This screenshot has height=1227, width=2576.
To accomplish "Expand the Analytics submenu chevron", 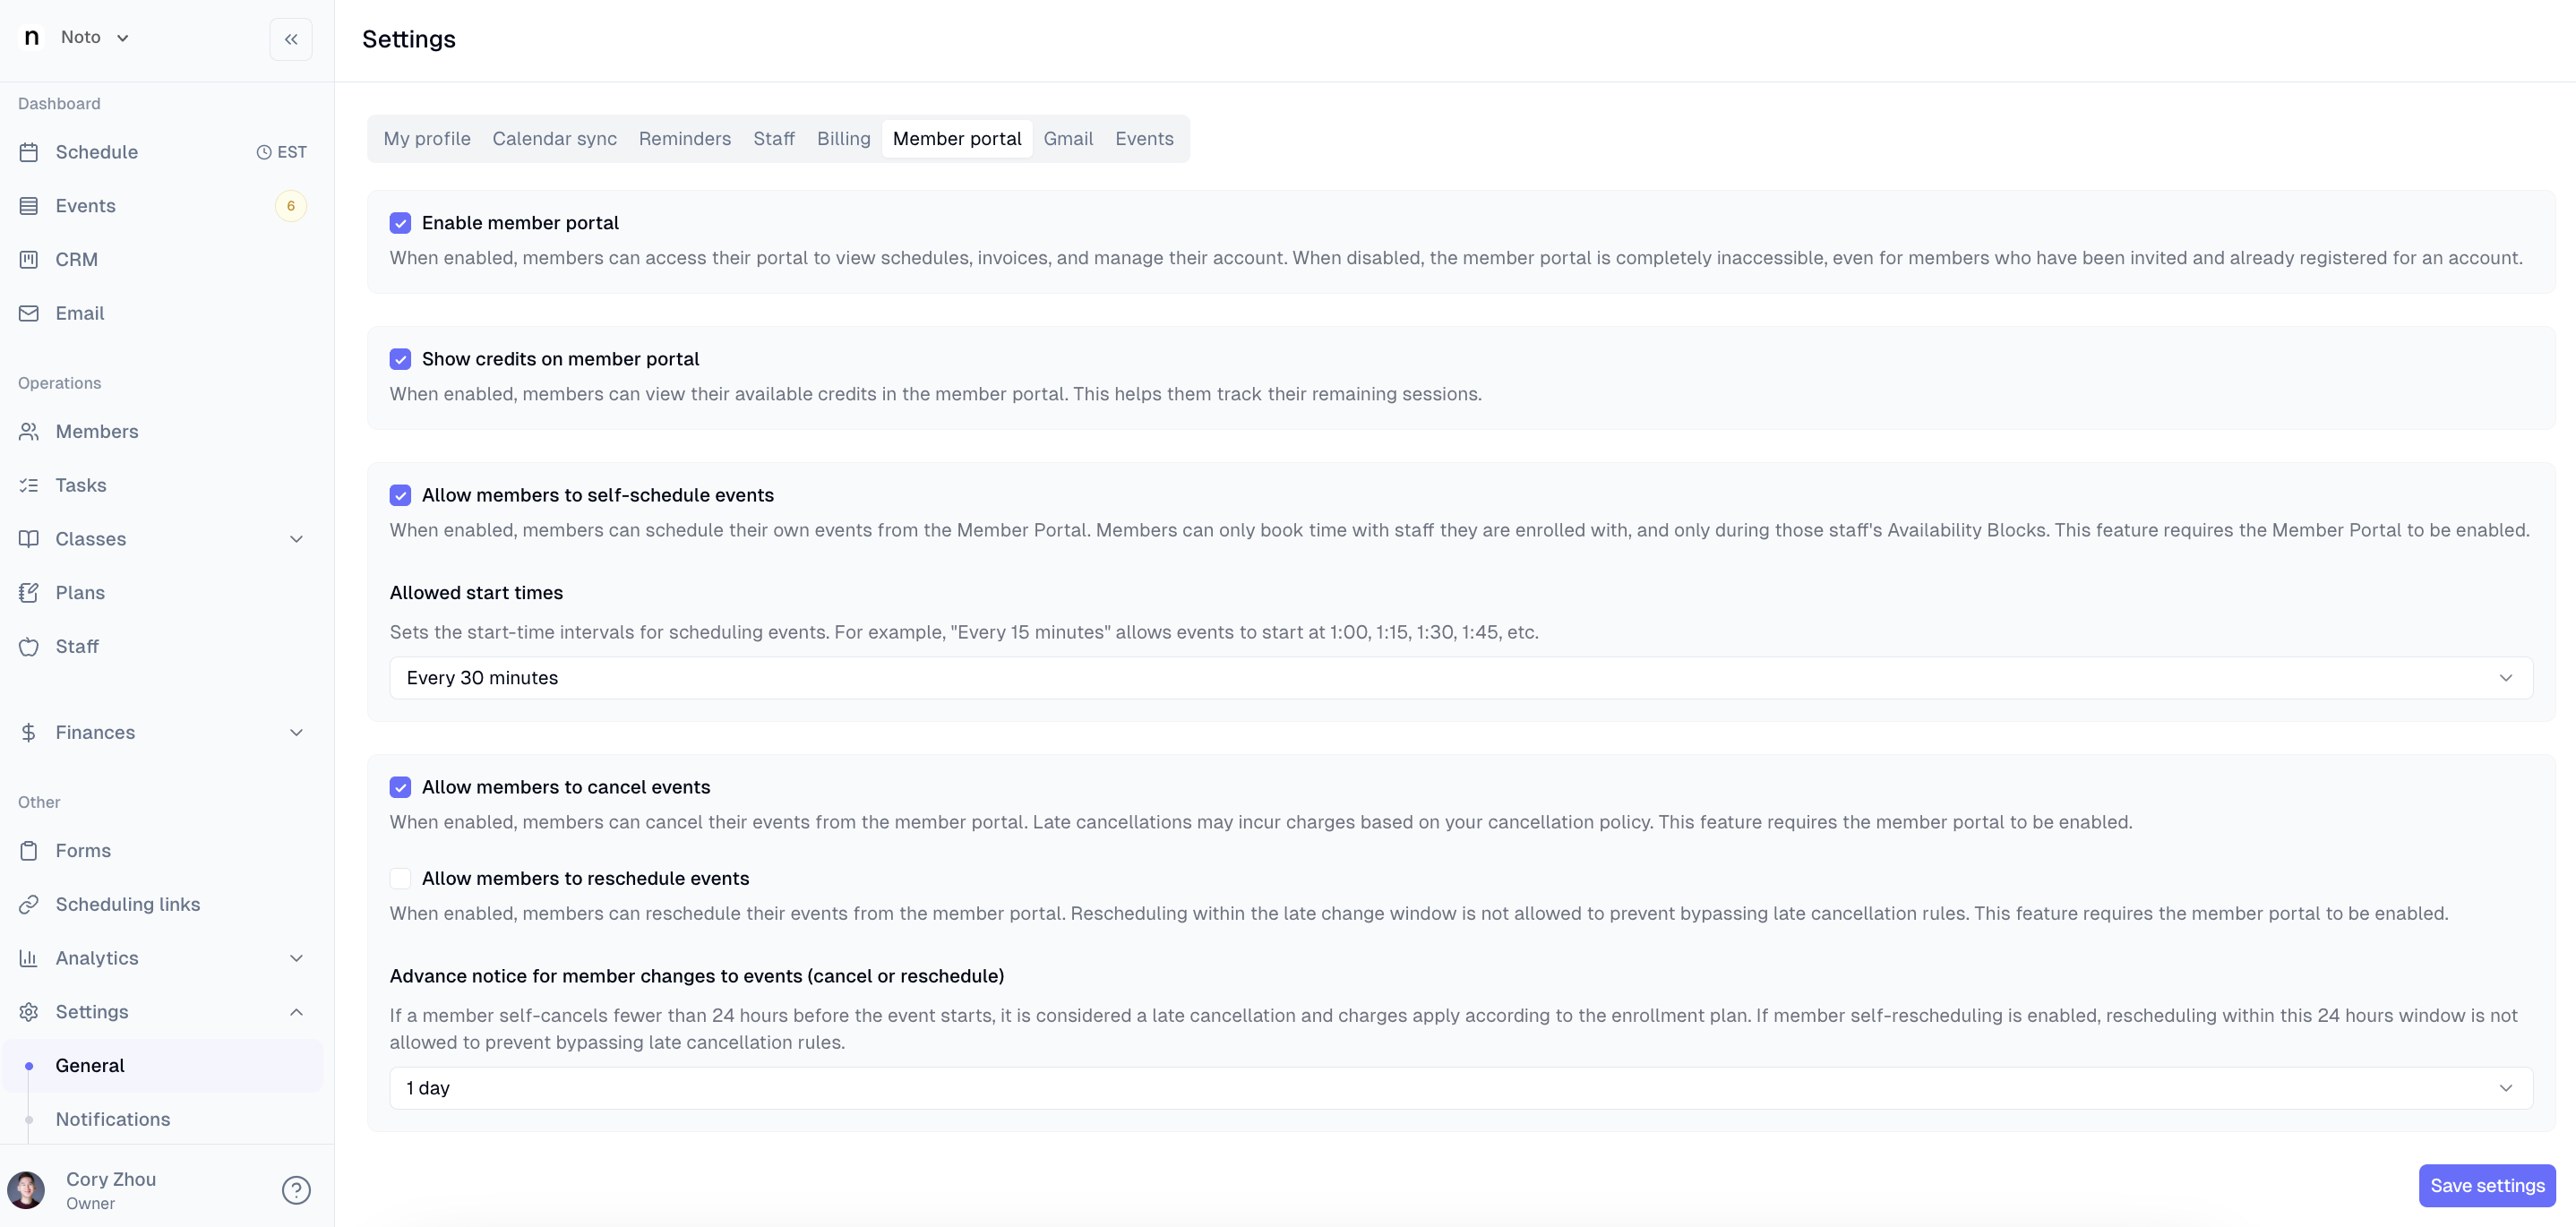I will (296, 958).
